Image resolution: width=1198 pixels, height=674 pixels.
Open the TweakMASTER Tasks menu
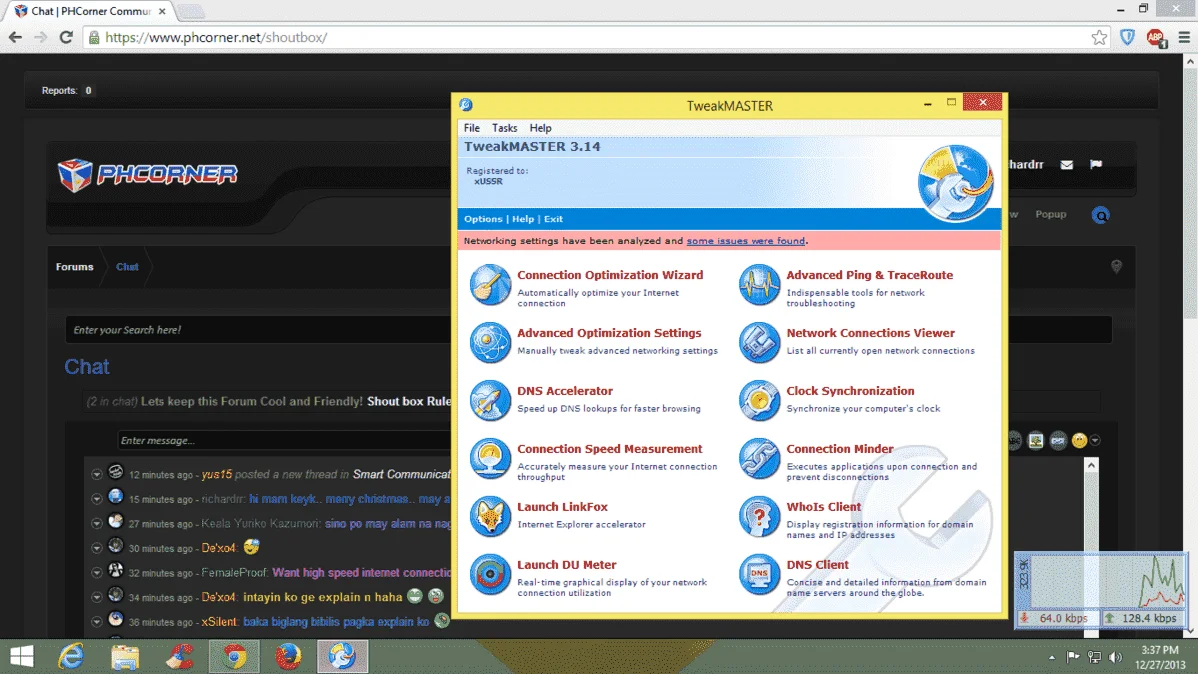[x=504, y=128]
